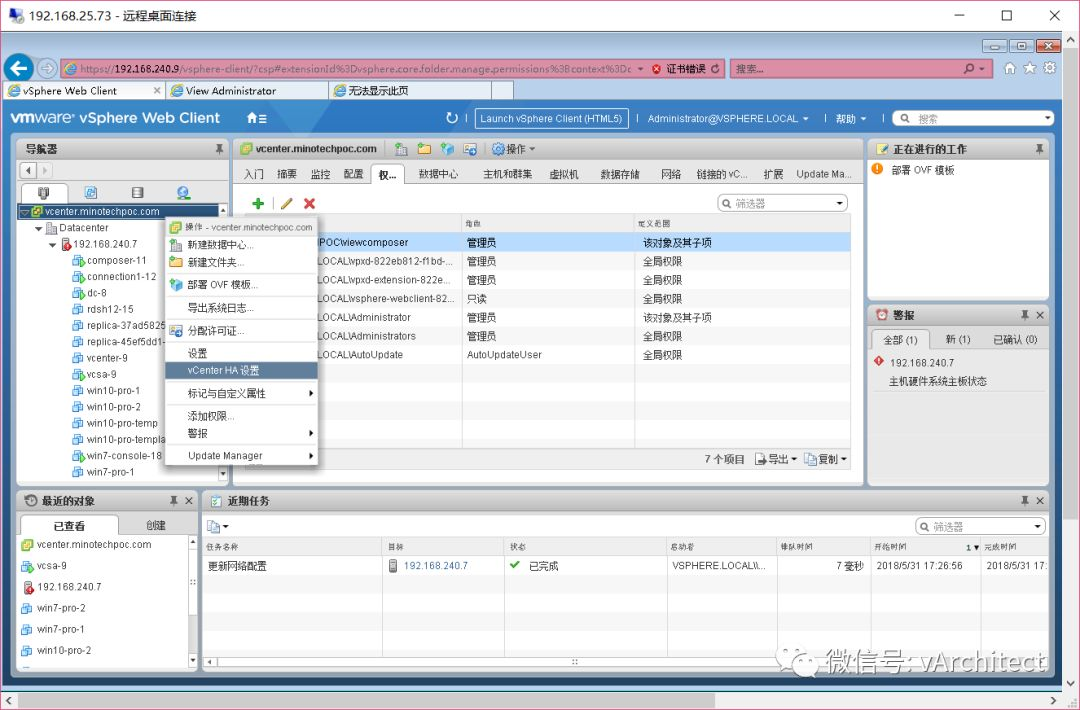Close the Alarms panel

[1040, 315]
